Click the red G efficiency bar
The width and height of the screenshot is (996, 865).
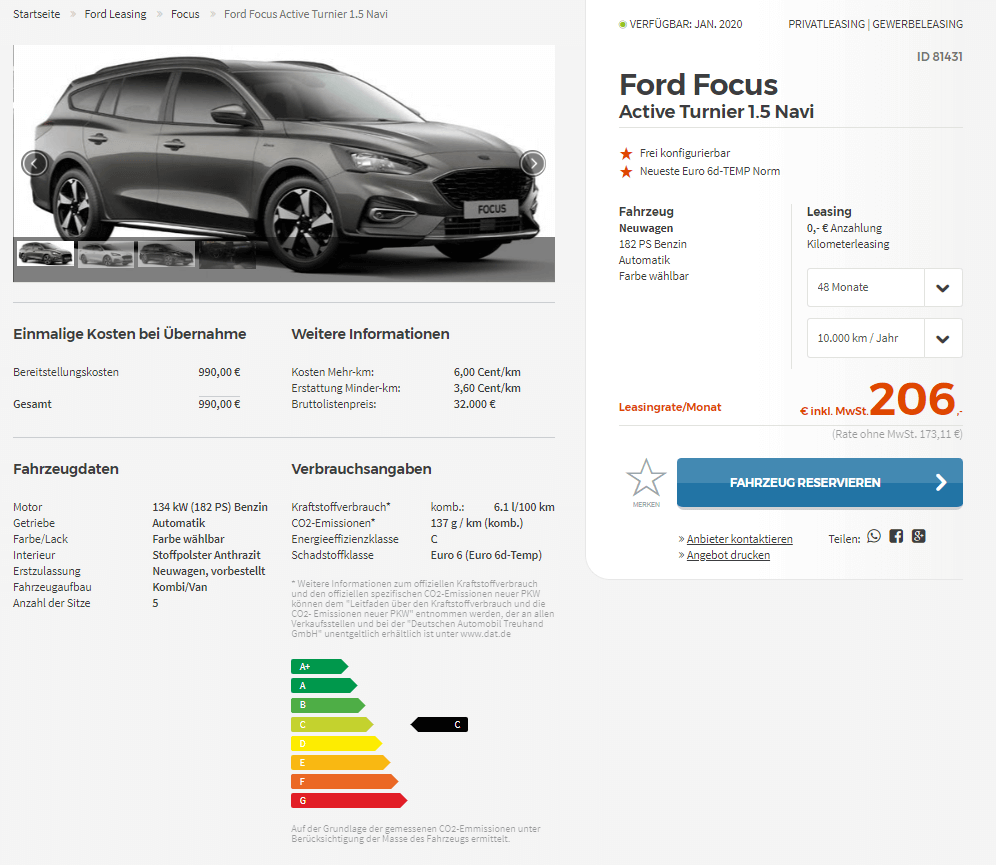point(349,801)
